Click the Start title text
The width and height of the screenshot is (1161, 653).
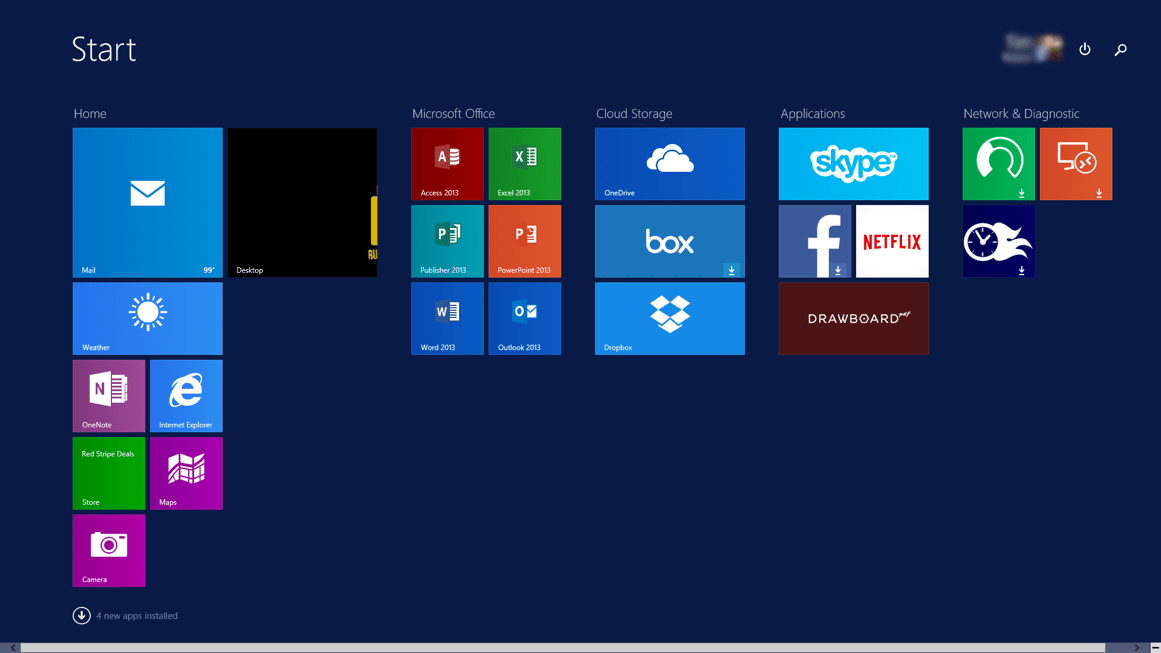[x=104, y=49]
